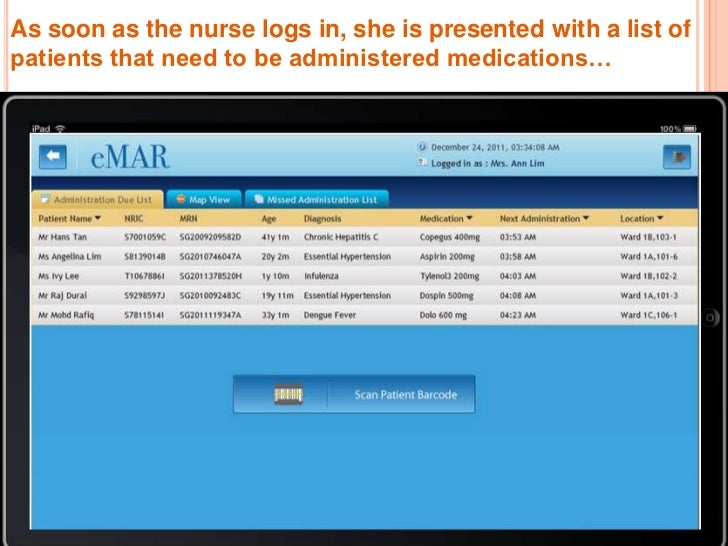Click the Age column header
The height and width of the screenshot is (546, 728).
pyautogui.click(x=269, y=219)
